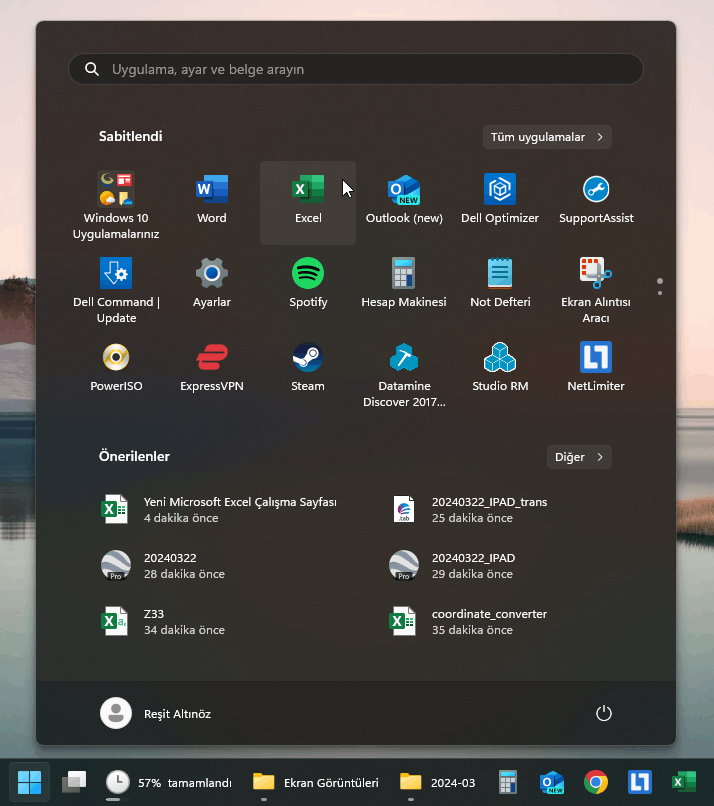Switch to Ekran Görüntüleri folder window
Screen dimensions: 714x806
tap(316, 782)
